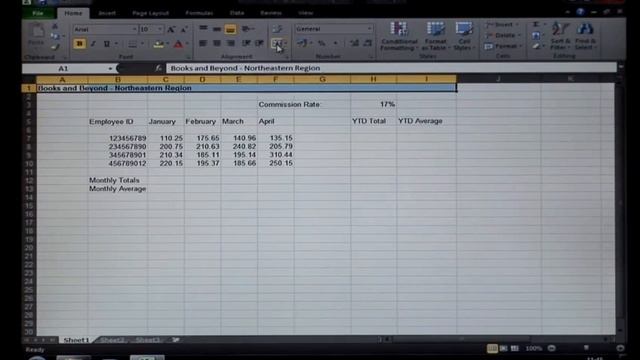This screenshot has width=640, height=360.
Task: Apply Comma Style format icon
Action: pyautogui.click(x=336, y=43)
